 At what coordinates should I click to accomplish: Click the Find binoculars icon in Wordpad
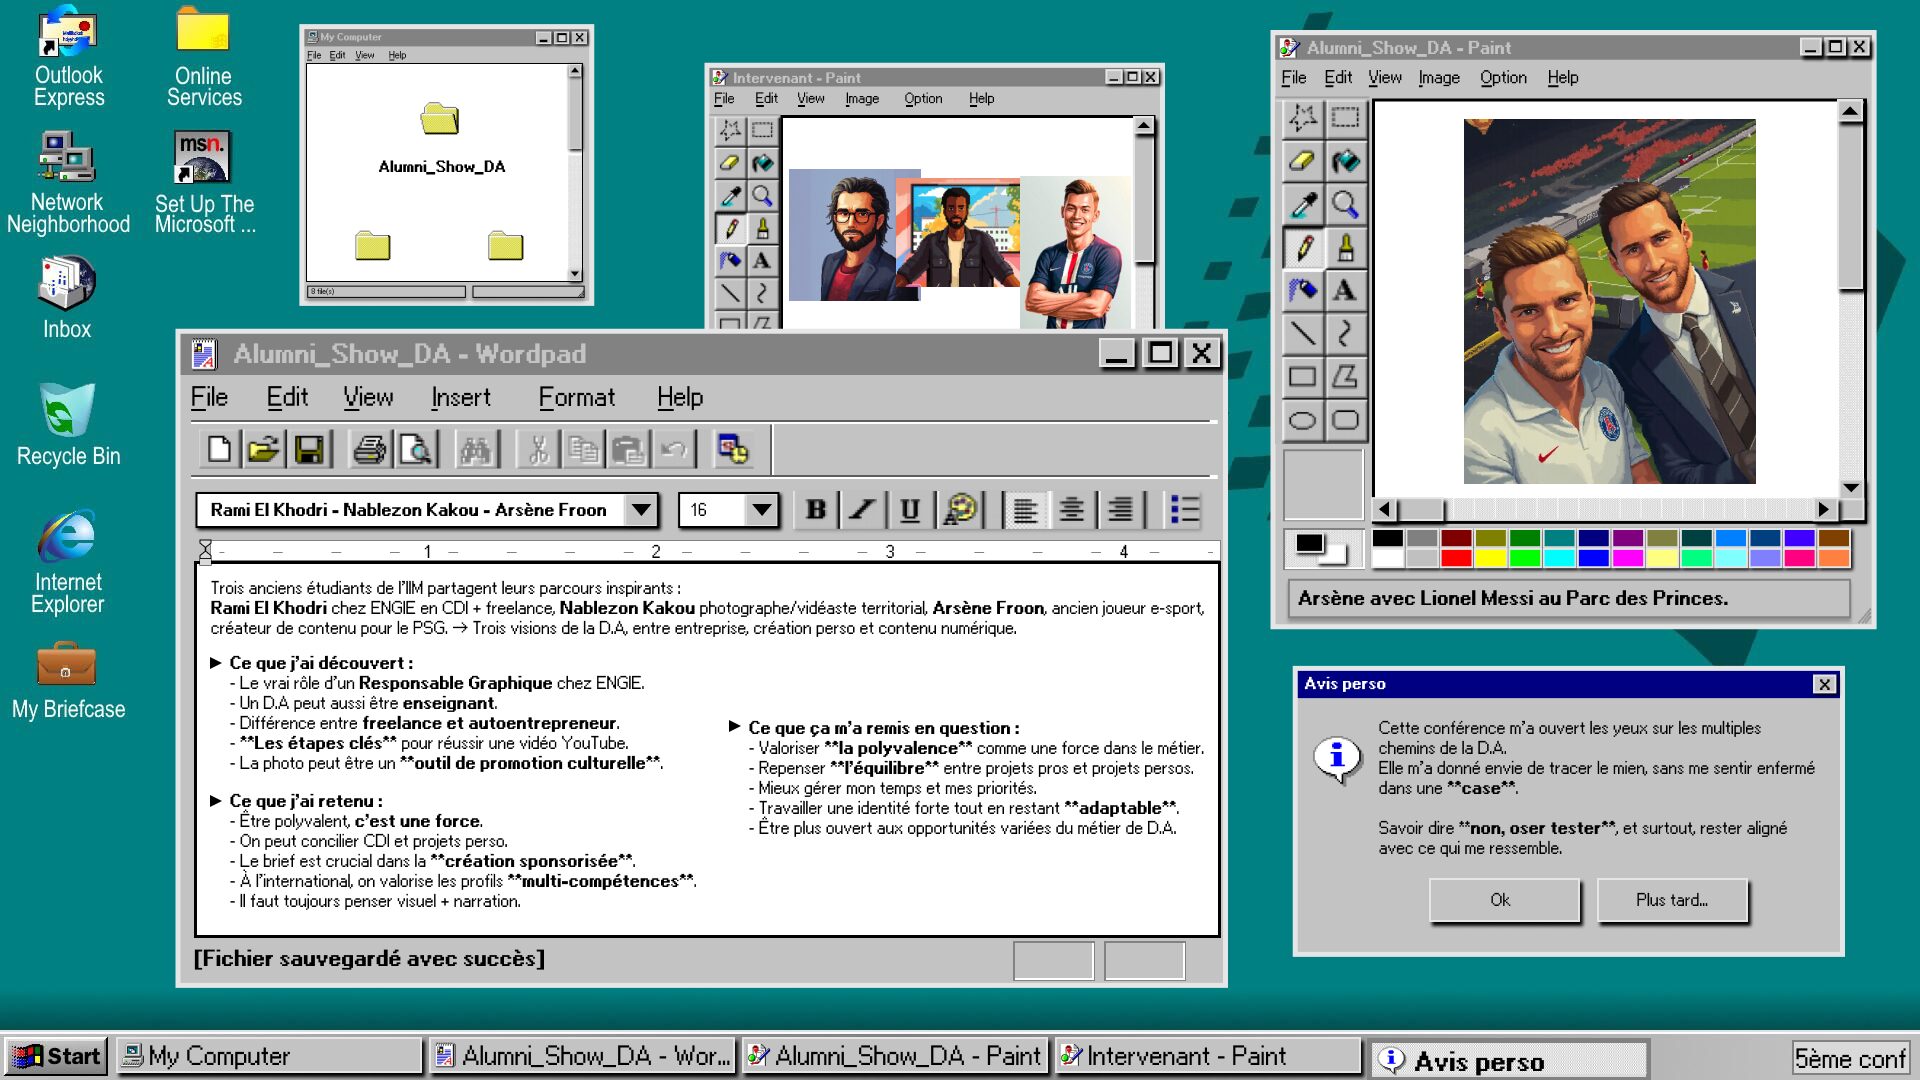475,450
